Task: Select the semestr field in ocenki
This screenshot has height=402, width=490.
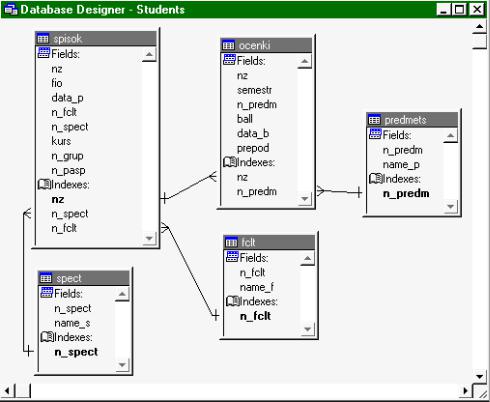Action: 254,90
